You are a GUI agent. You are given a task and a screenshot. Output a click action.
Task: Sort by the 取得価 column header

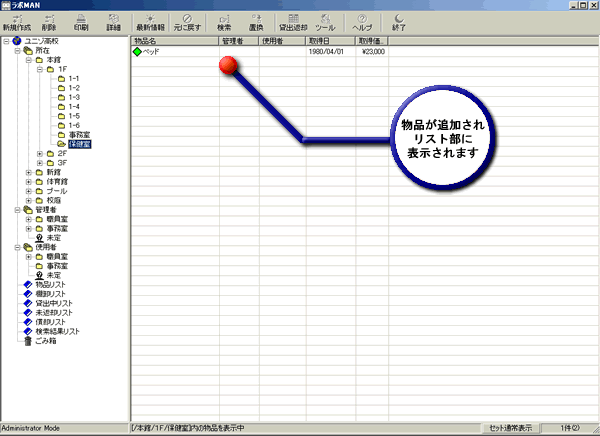[x=372, y=41]
